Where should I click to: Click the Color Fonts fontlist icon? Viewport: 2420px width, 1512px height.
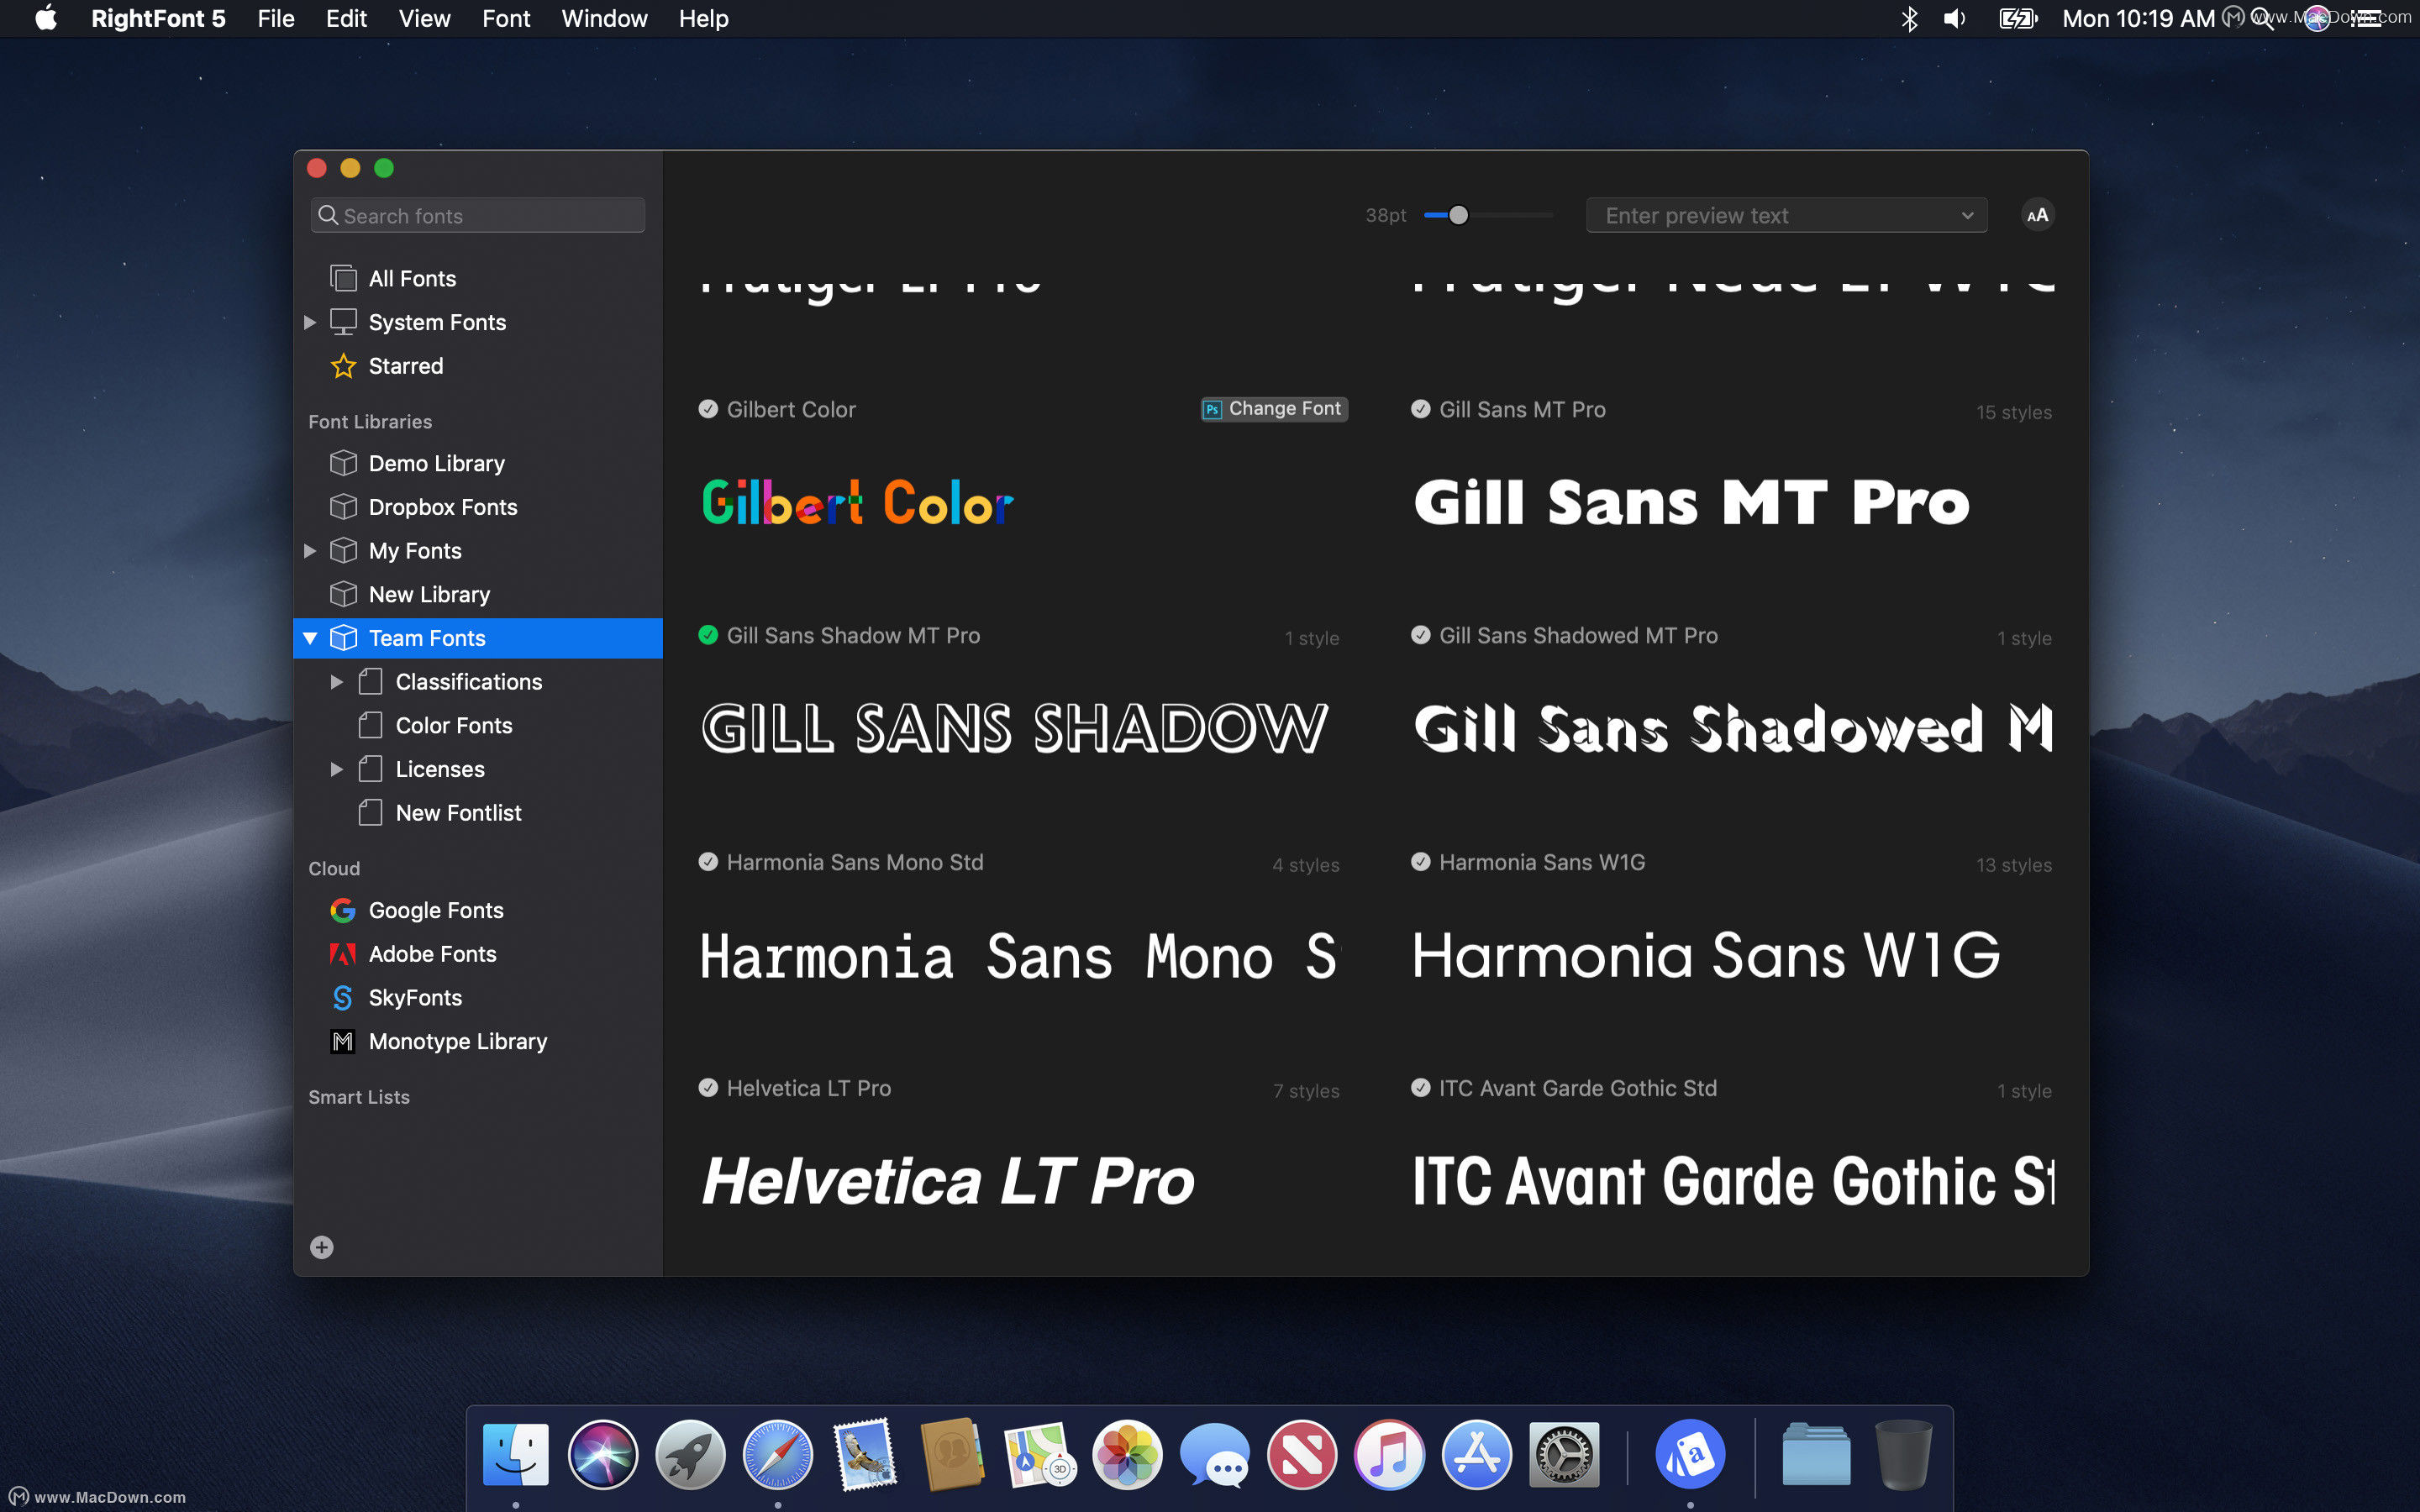click(370, 725)
